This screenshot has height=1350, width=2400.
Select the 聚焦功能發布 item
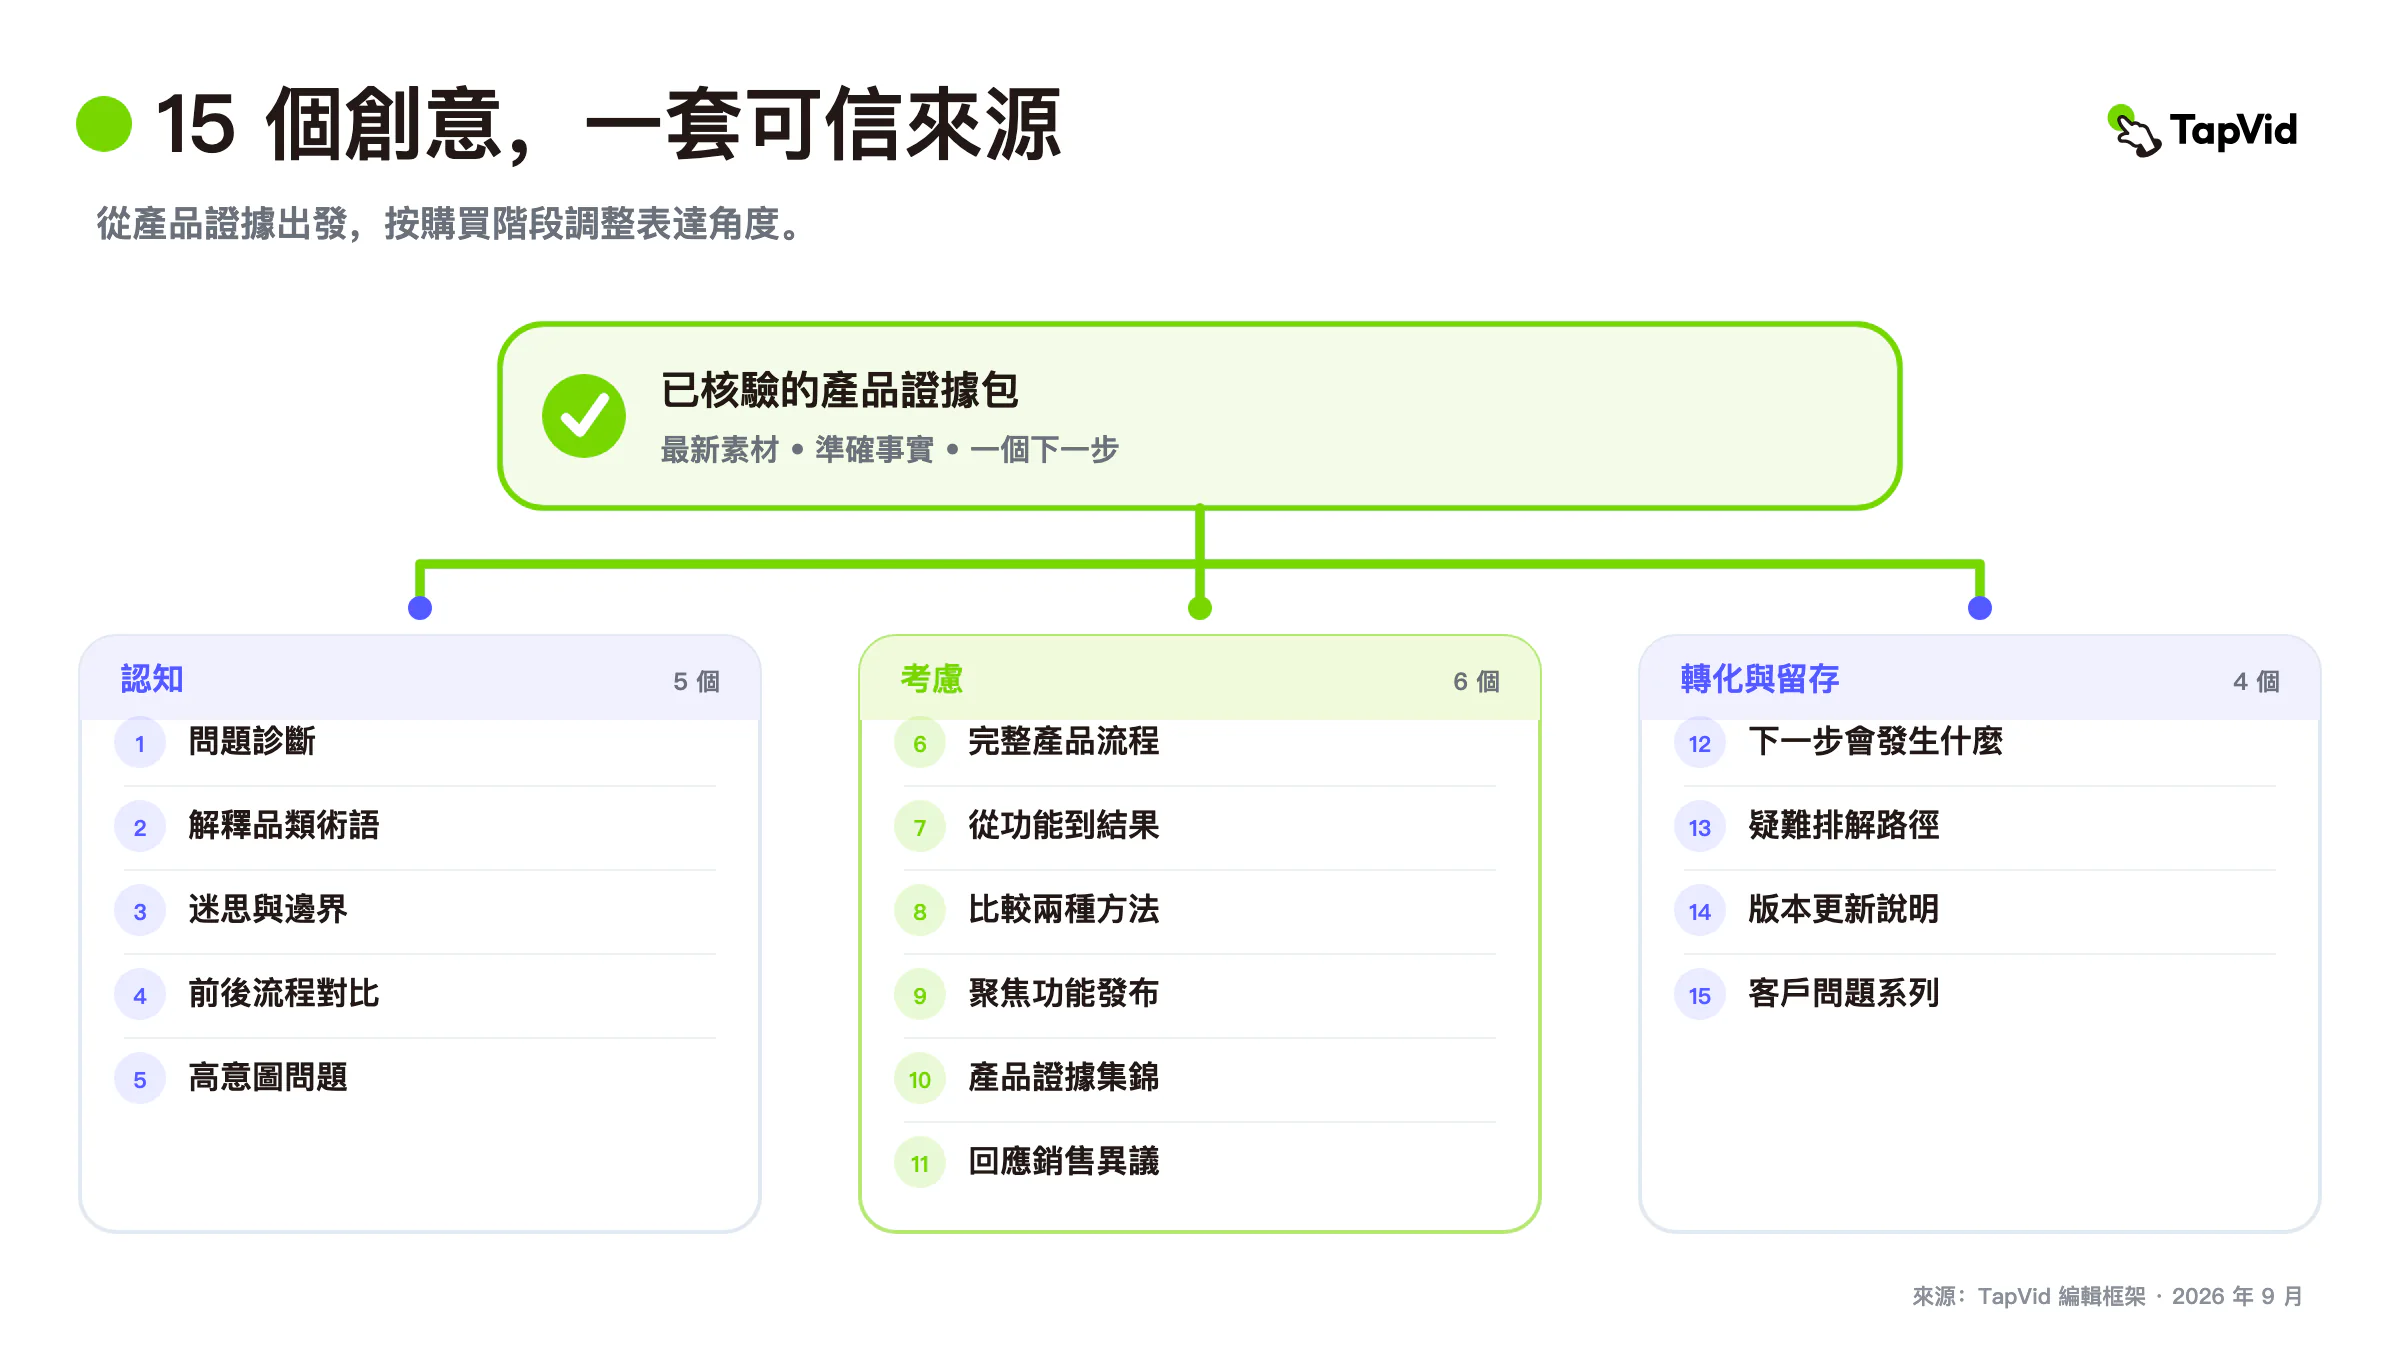click(x=1198, y=995)
